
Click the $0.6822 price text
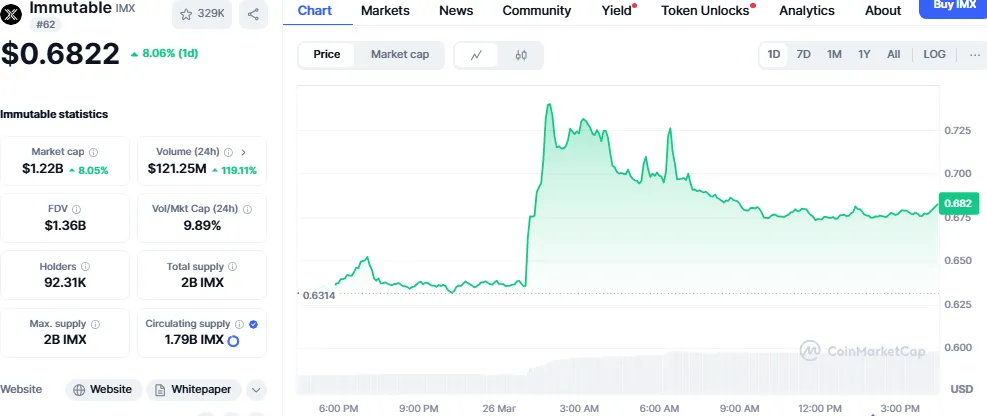pos(60,53)
